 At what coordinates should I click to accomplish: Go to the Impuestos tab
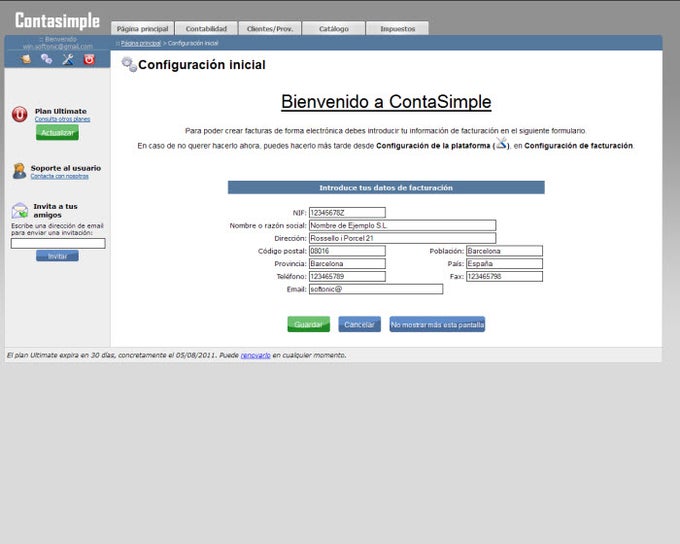397,28
